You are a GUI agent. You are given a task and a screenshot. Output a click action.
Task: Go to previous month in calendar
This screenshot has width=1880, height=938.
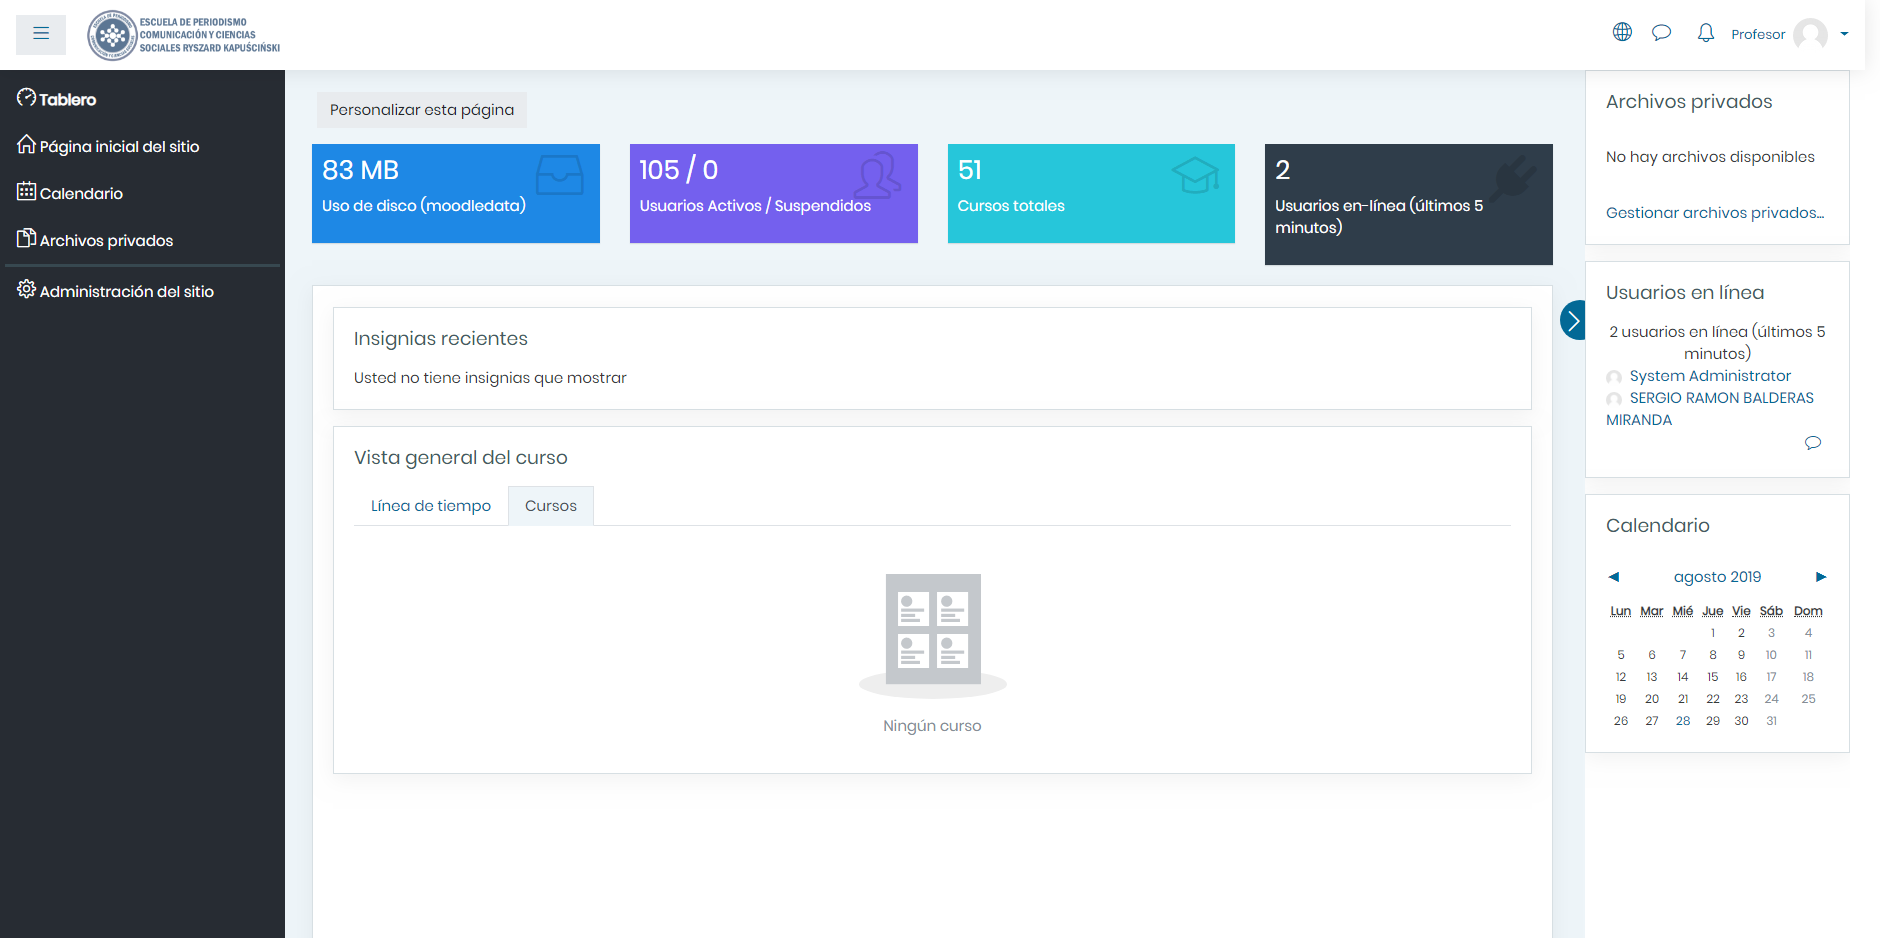tap(1613, 577)
